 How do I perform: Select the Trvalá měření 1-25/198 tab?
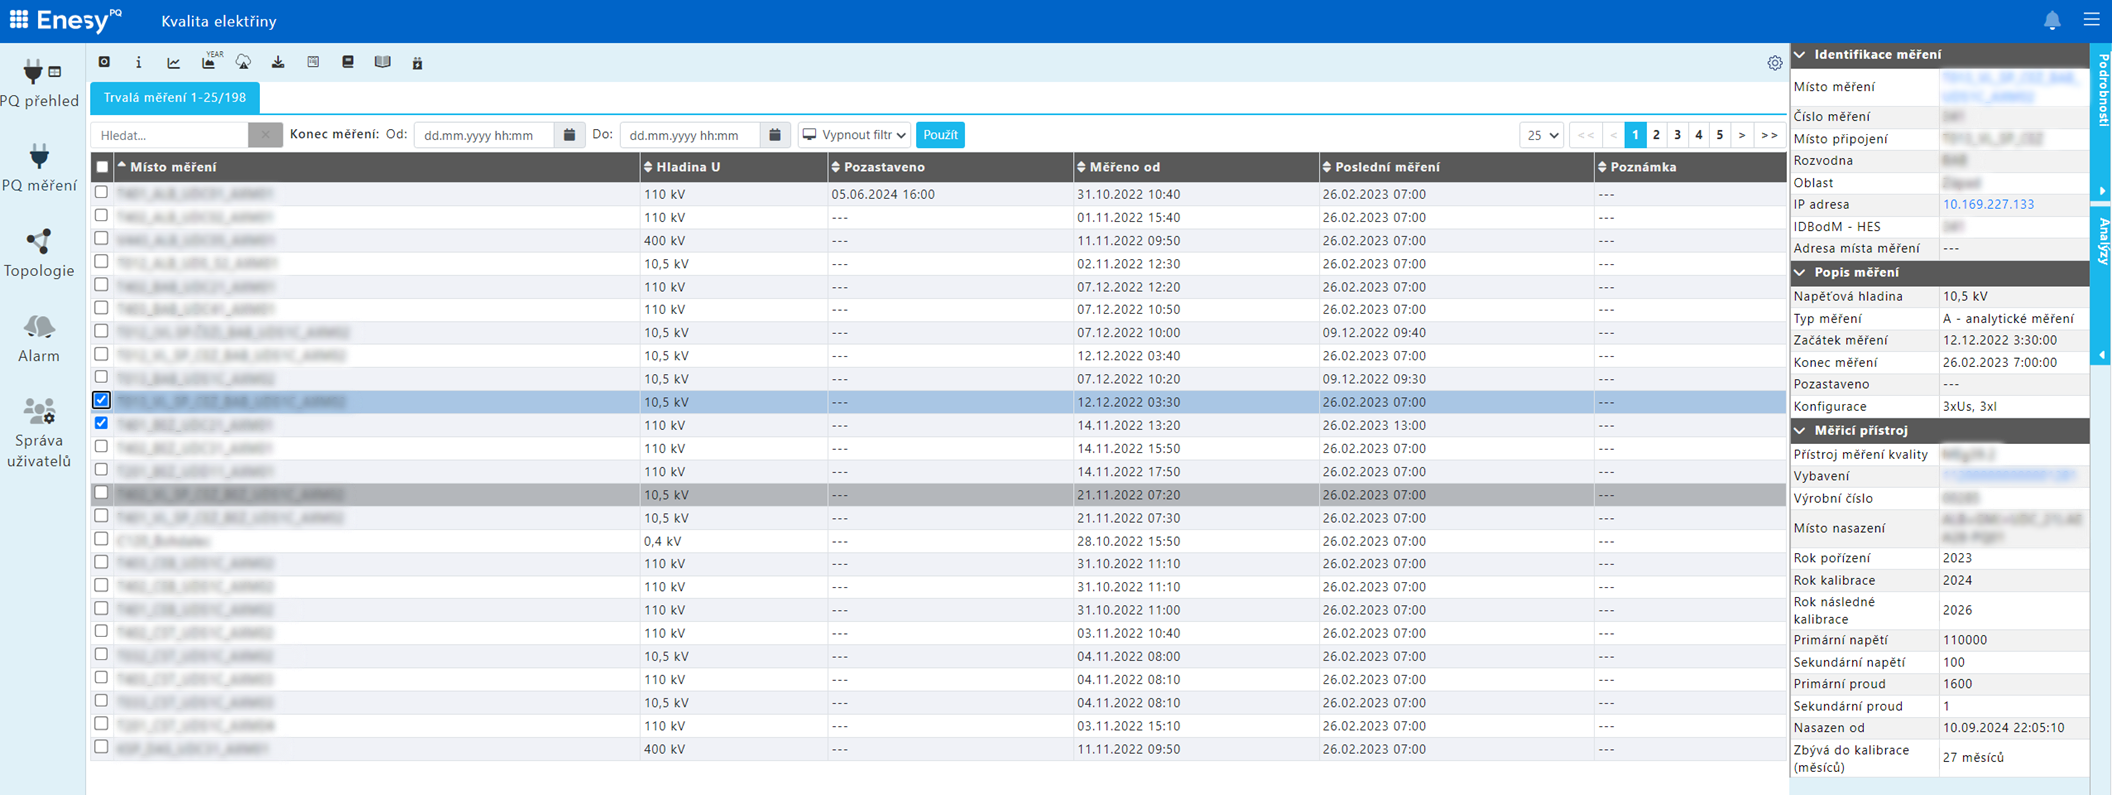click(175, 98)
